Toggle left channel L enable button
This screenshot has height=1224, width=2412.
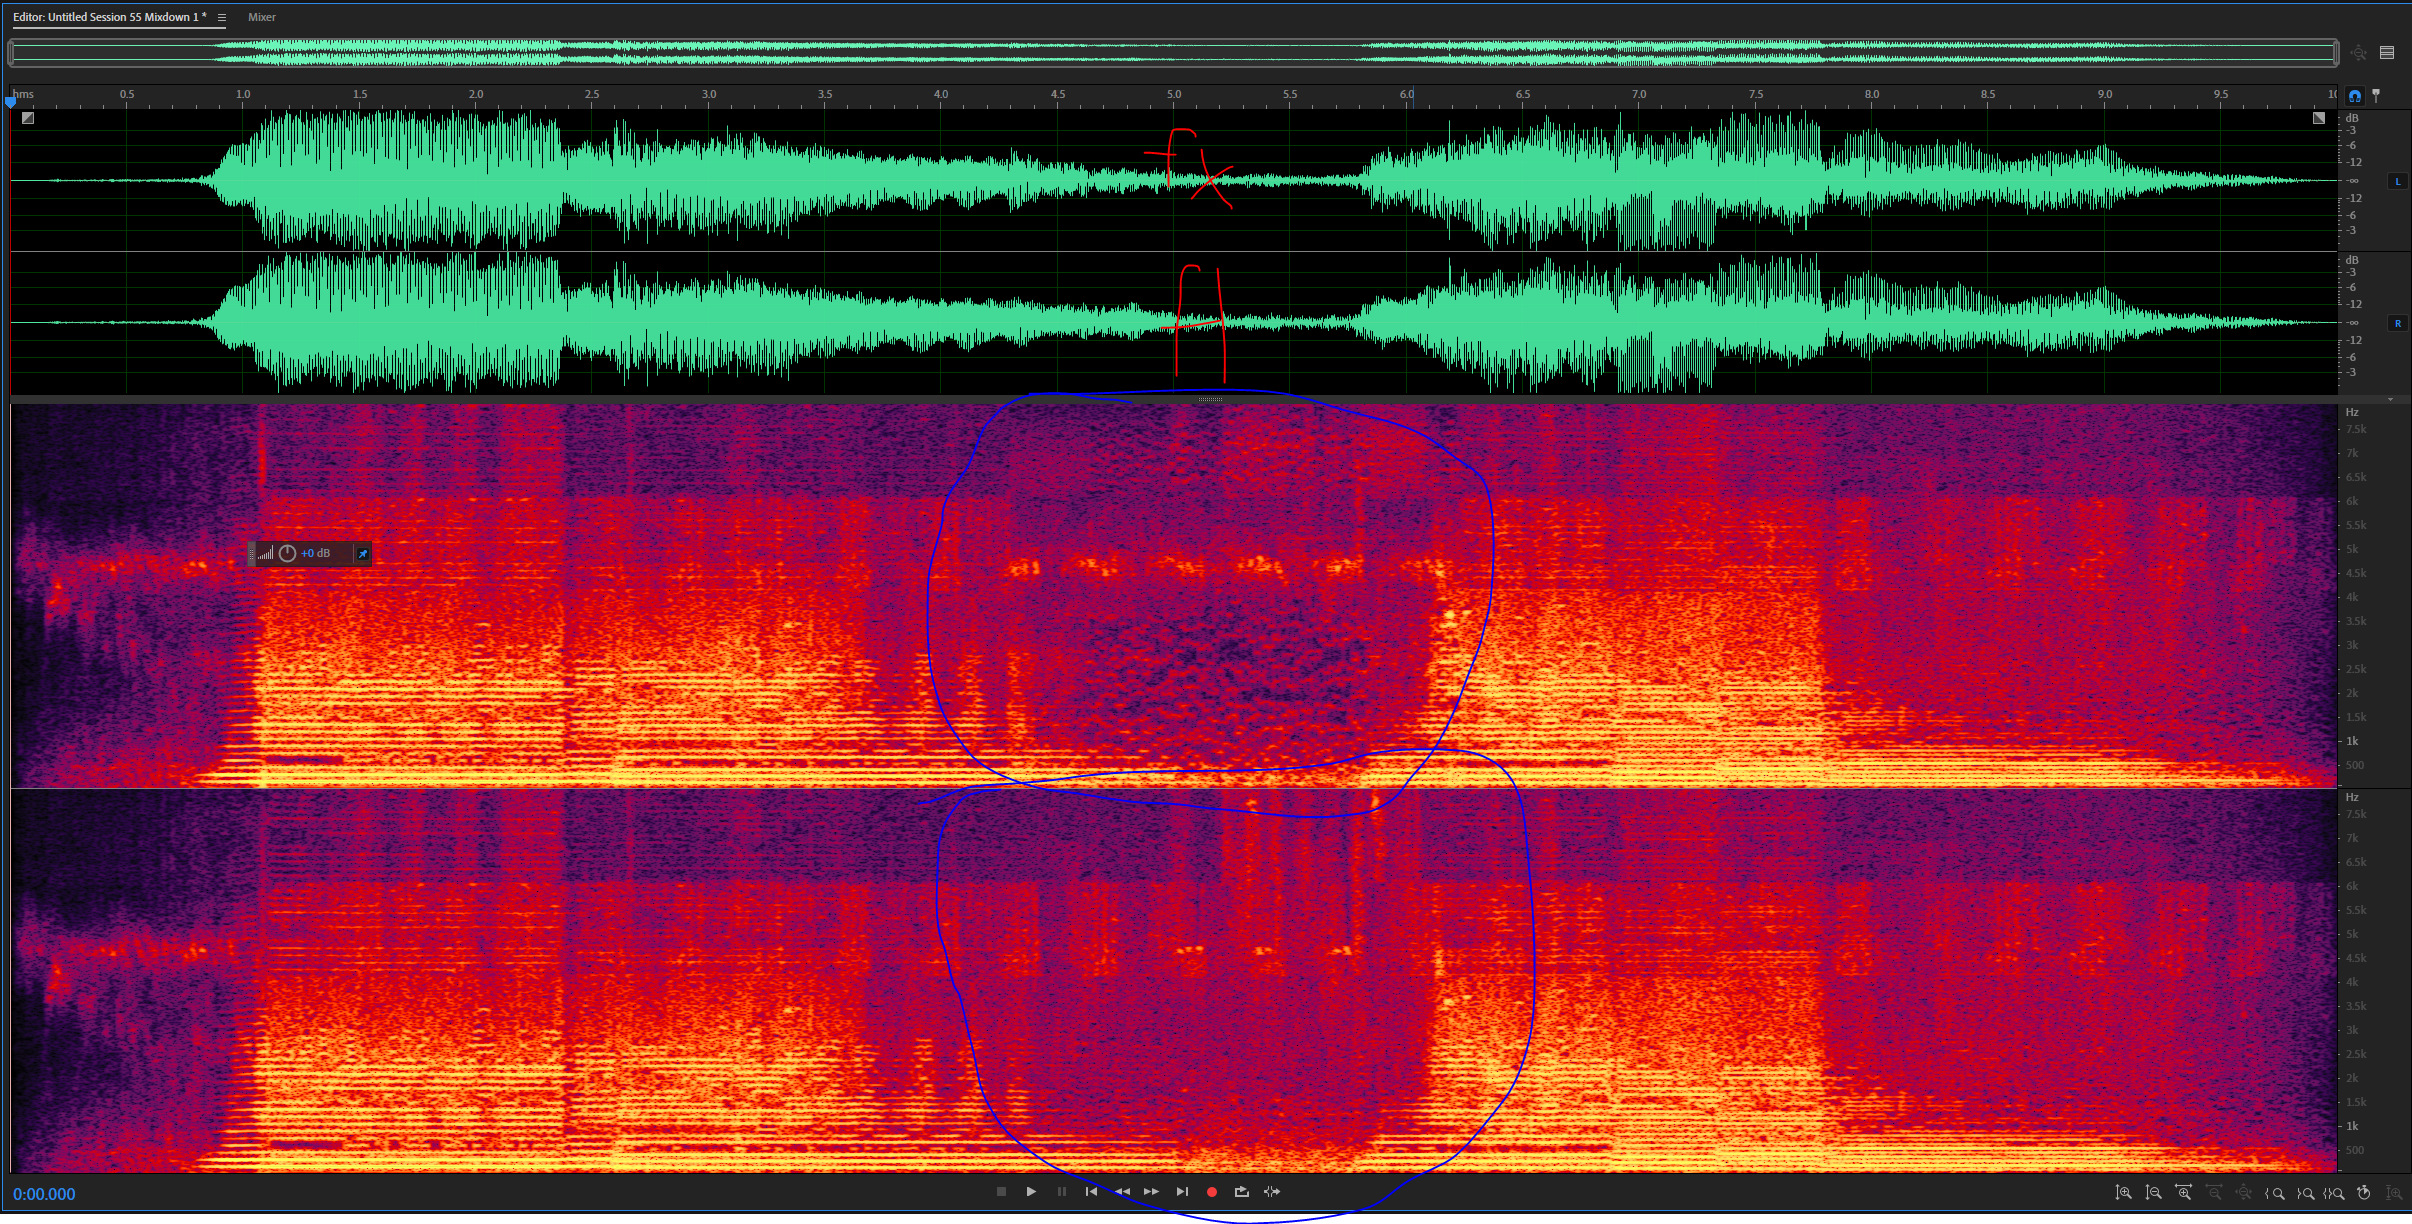(x=2398, y=181)
